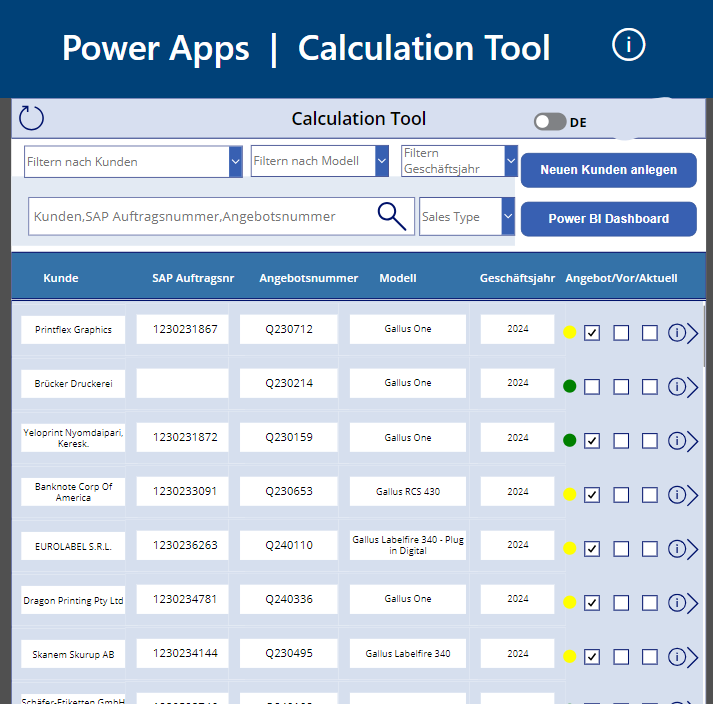This screenshot has height=704, width=713.
Task: Toggle the DE language switch
Action: point(550,121)
